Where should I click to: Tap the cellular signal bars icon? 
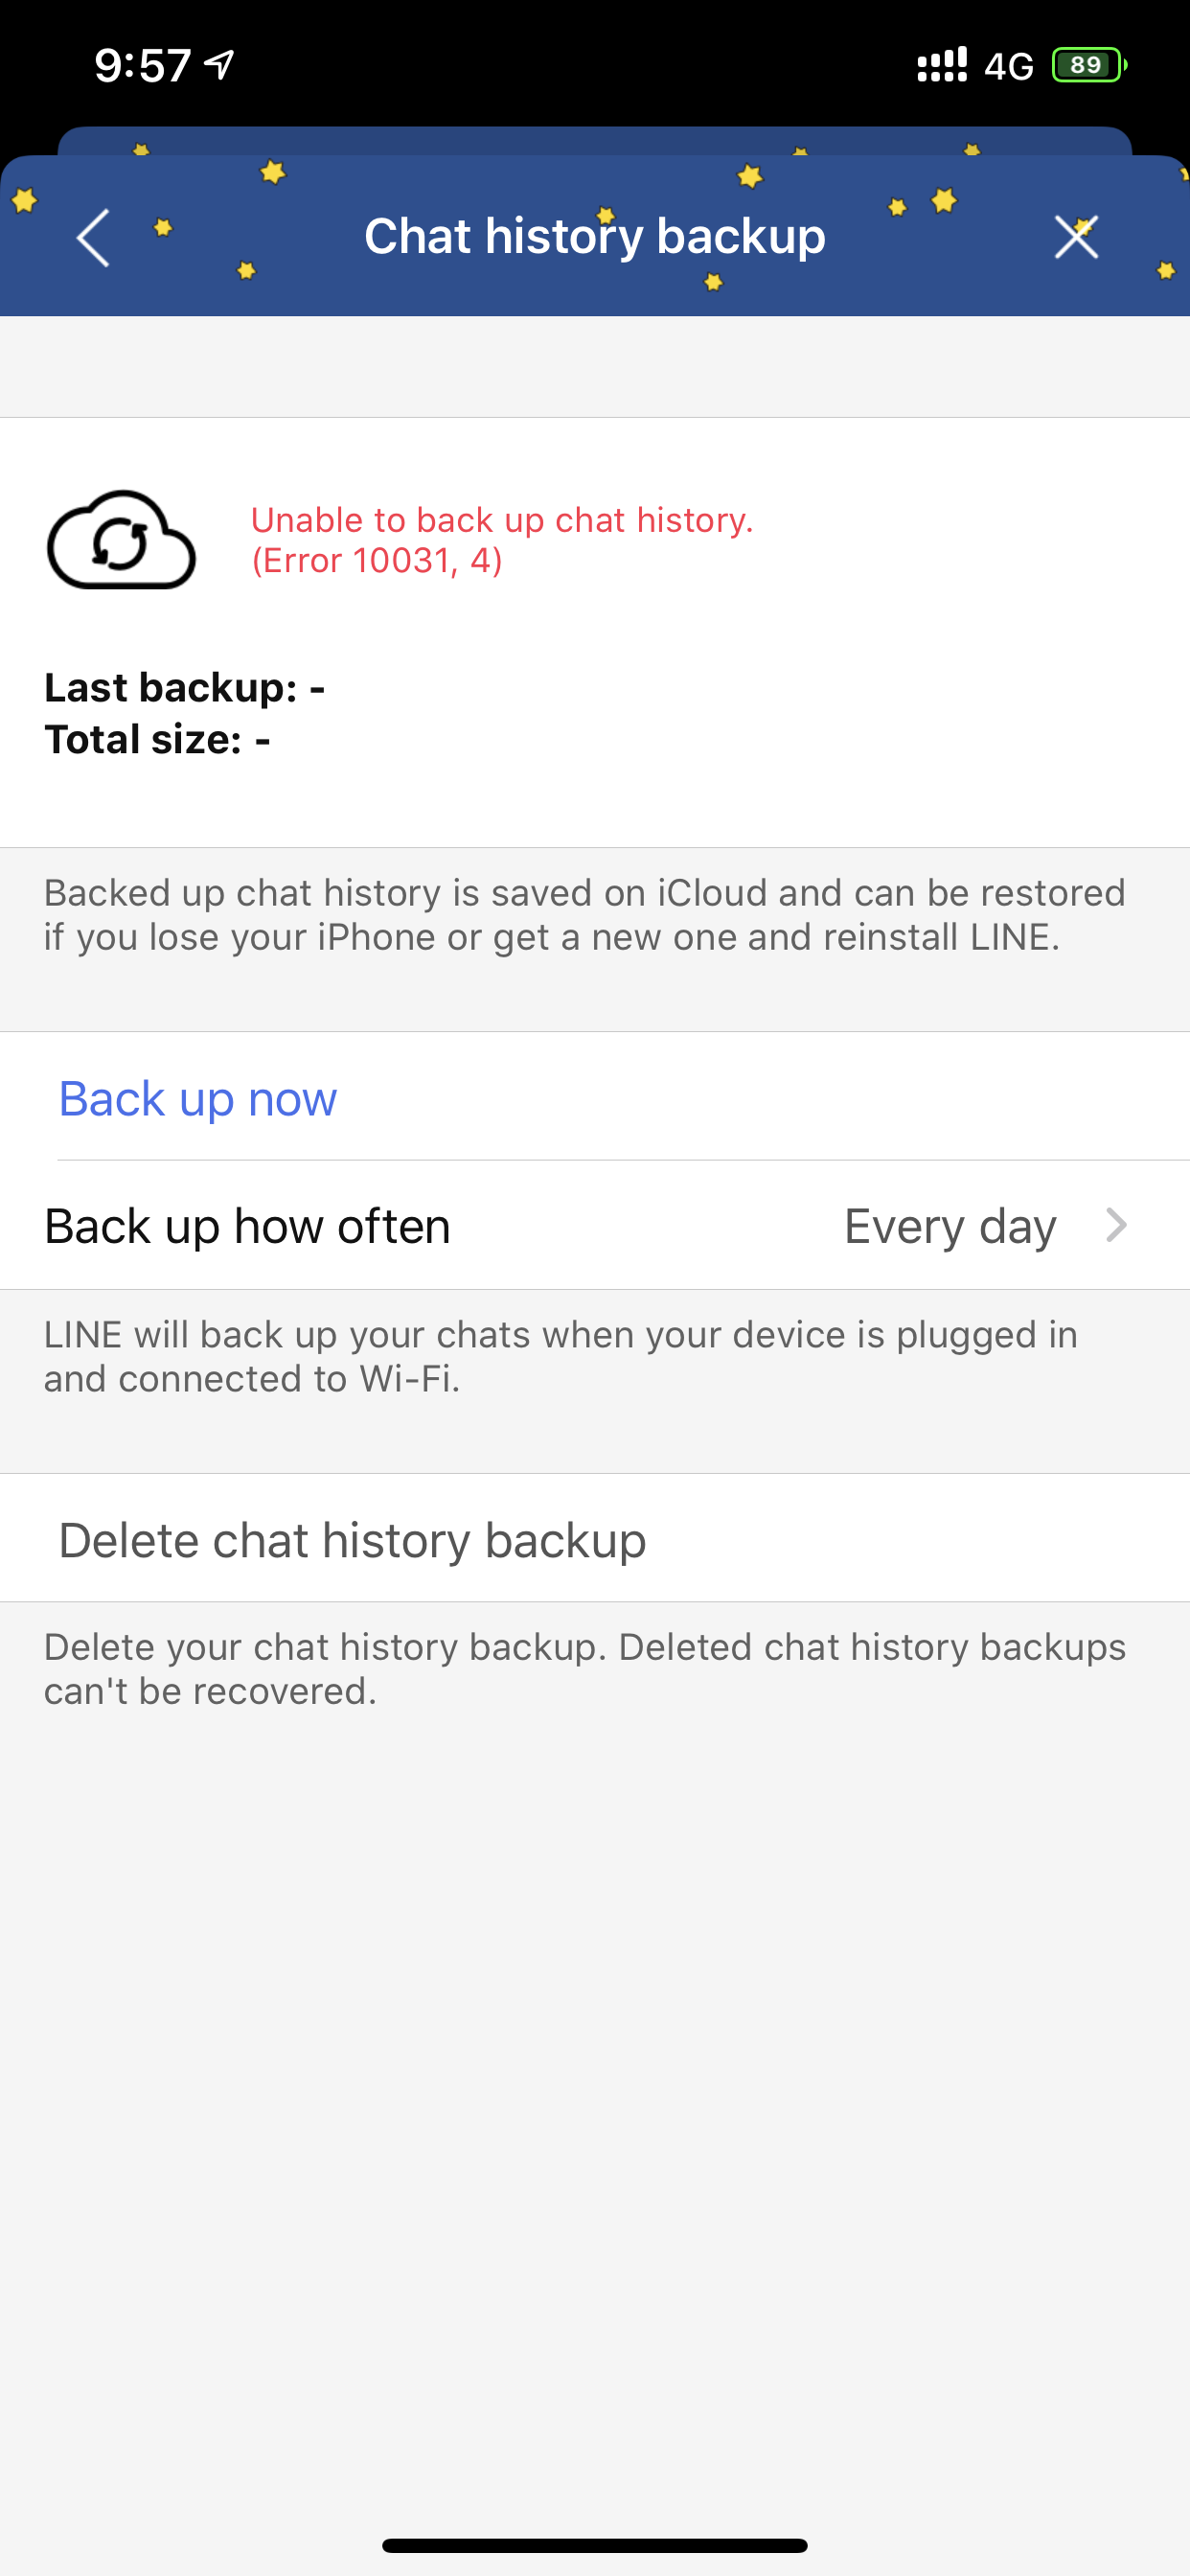(x=942, y=66)
